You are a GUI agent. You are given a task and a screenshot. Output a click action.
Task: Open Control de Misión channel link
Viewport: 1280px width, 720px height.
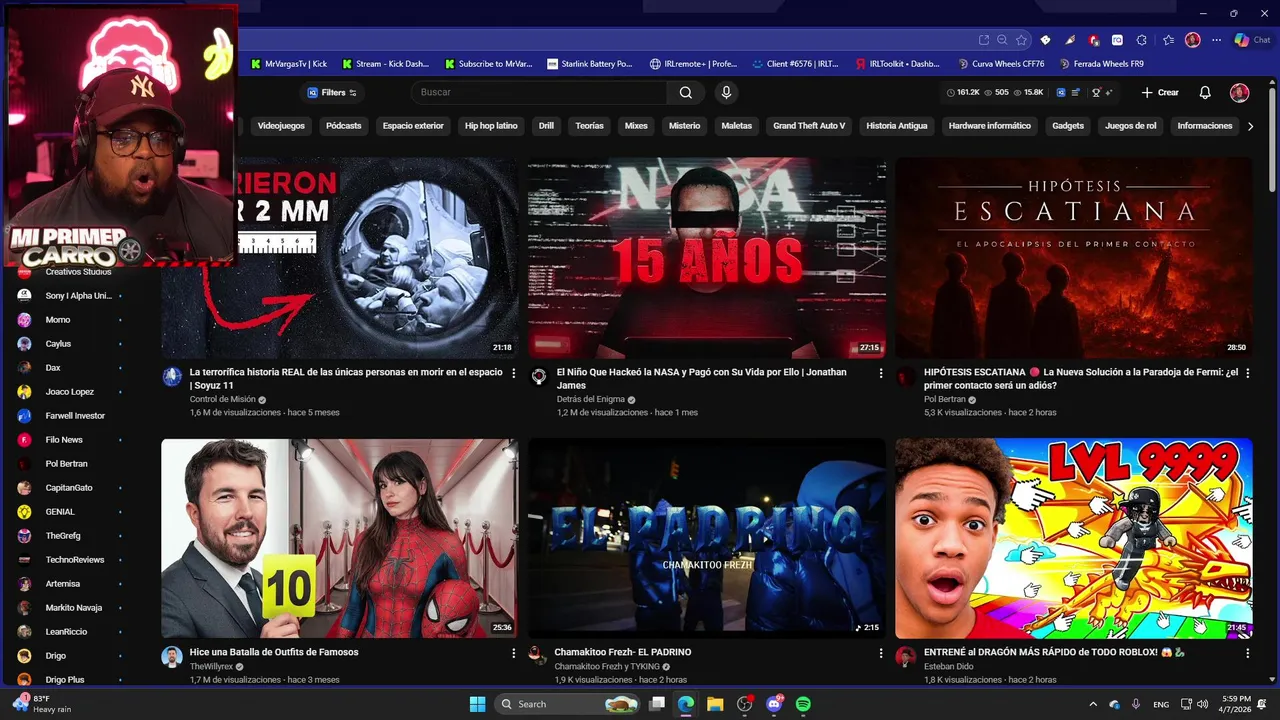pyautogui.click(x=222, y=399)
